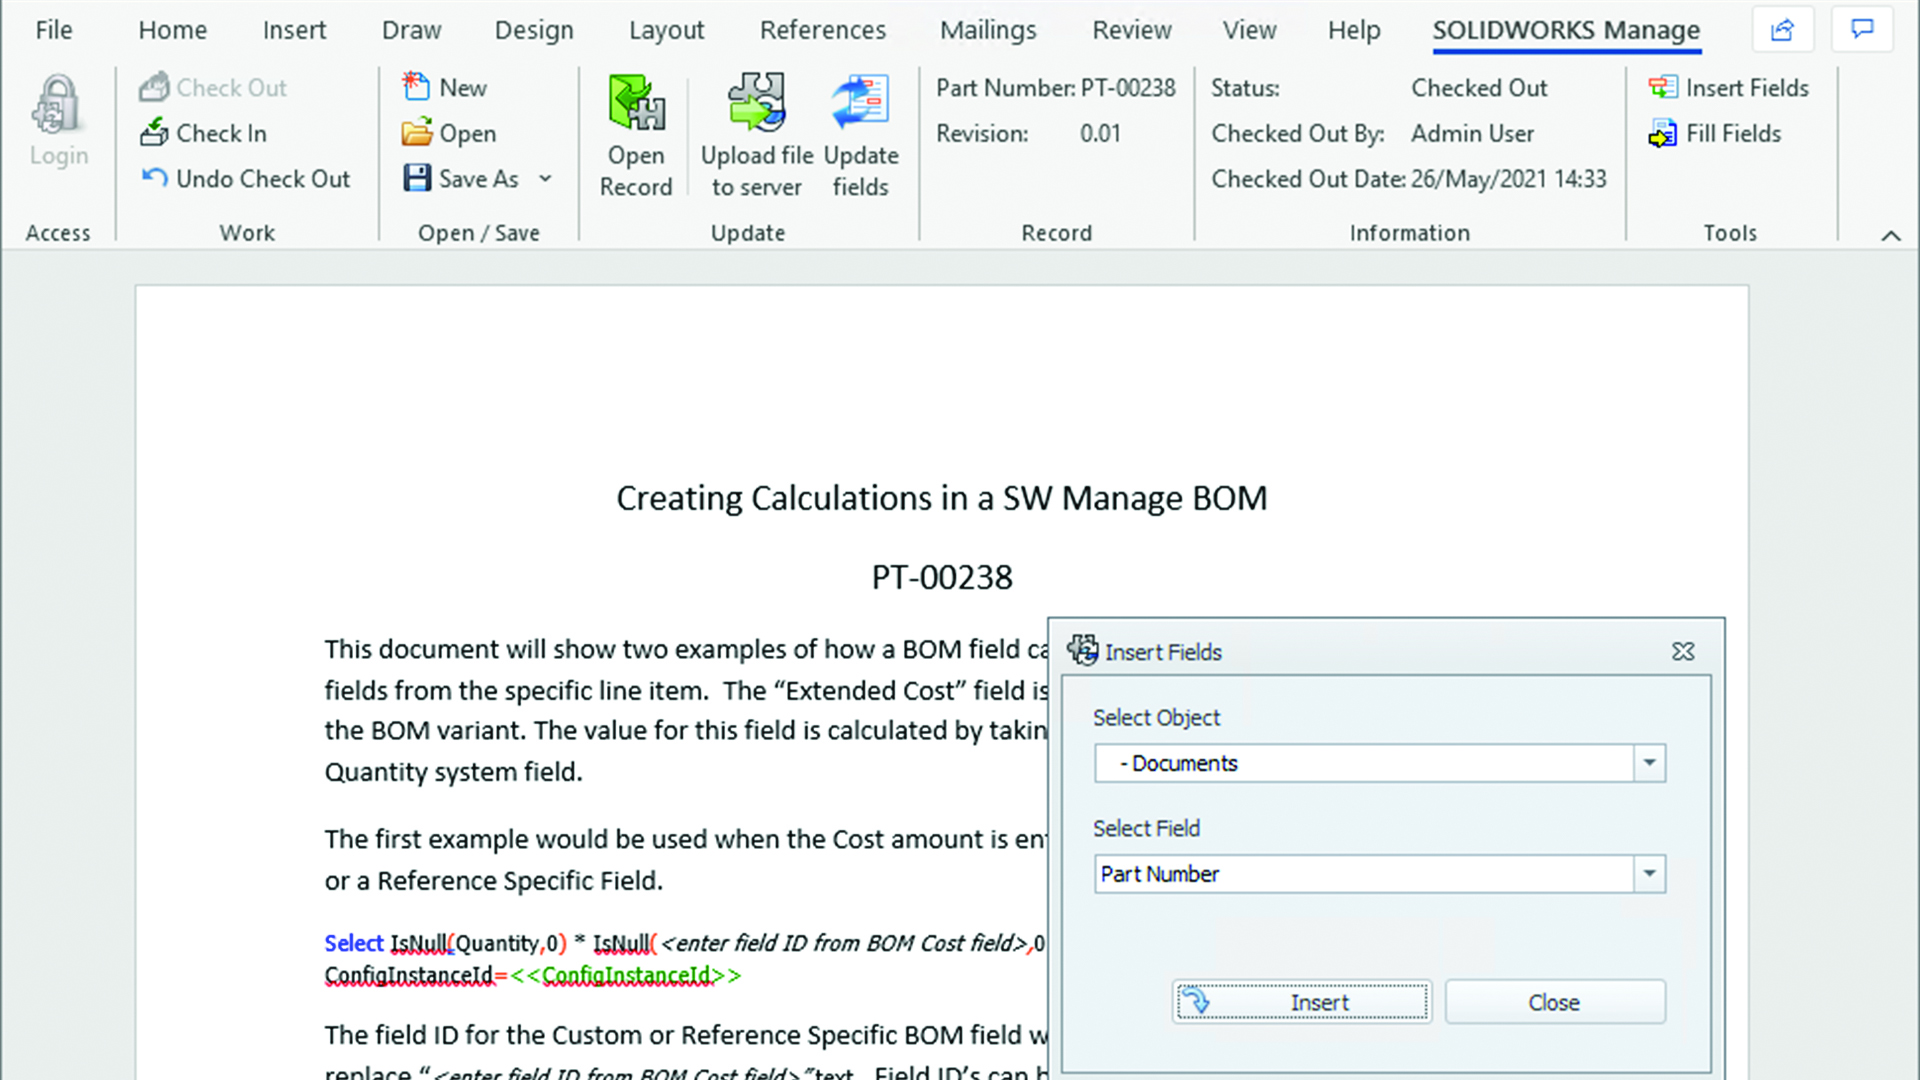The image size is (1920, 1080).
Task: Click the Checked Out Date value
Action: pyautogui.click(x=1509, y=179)
